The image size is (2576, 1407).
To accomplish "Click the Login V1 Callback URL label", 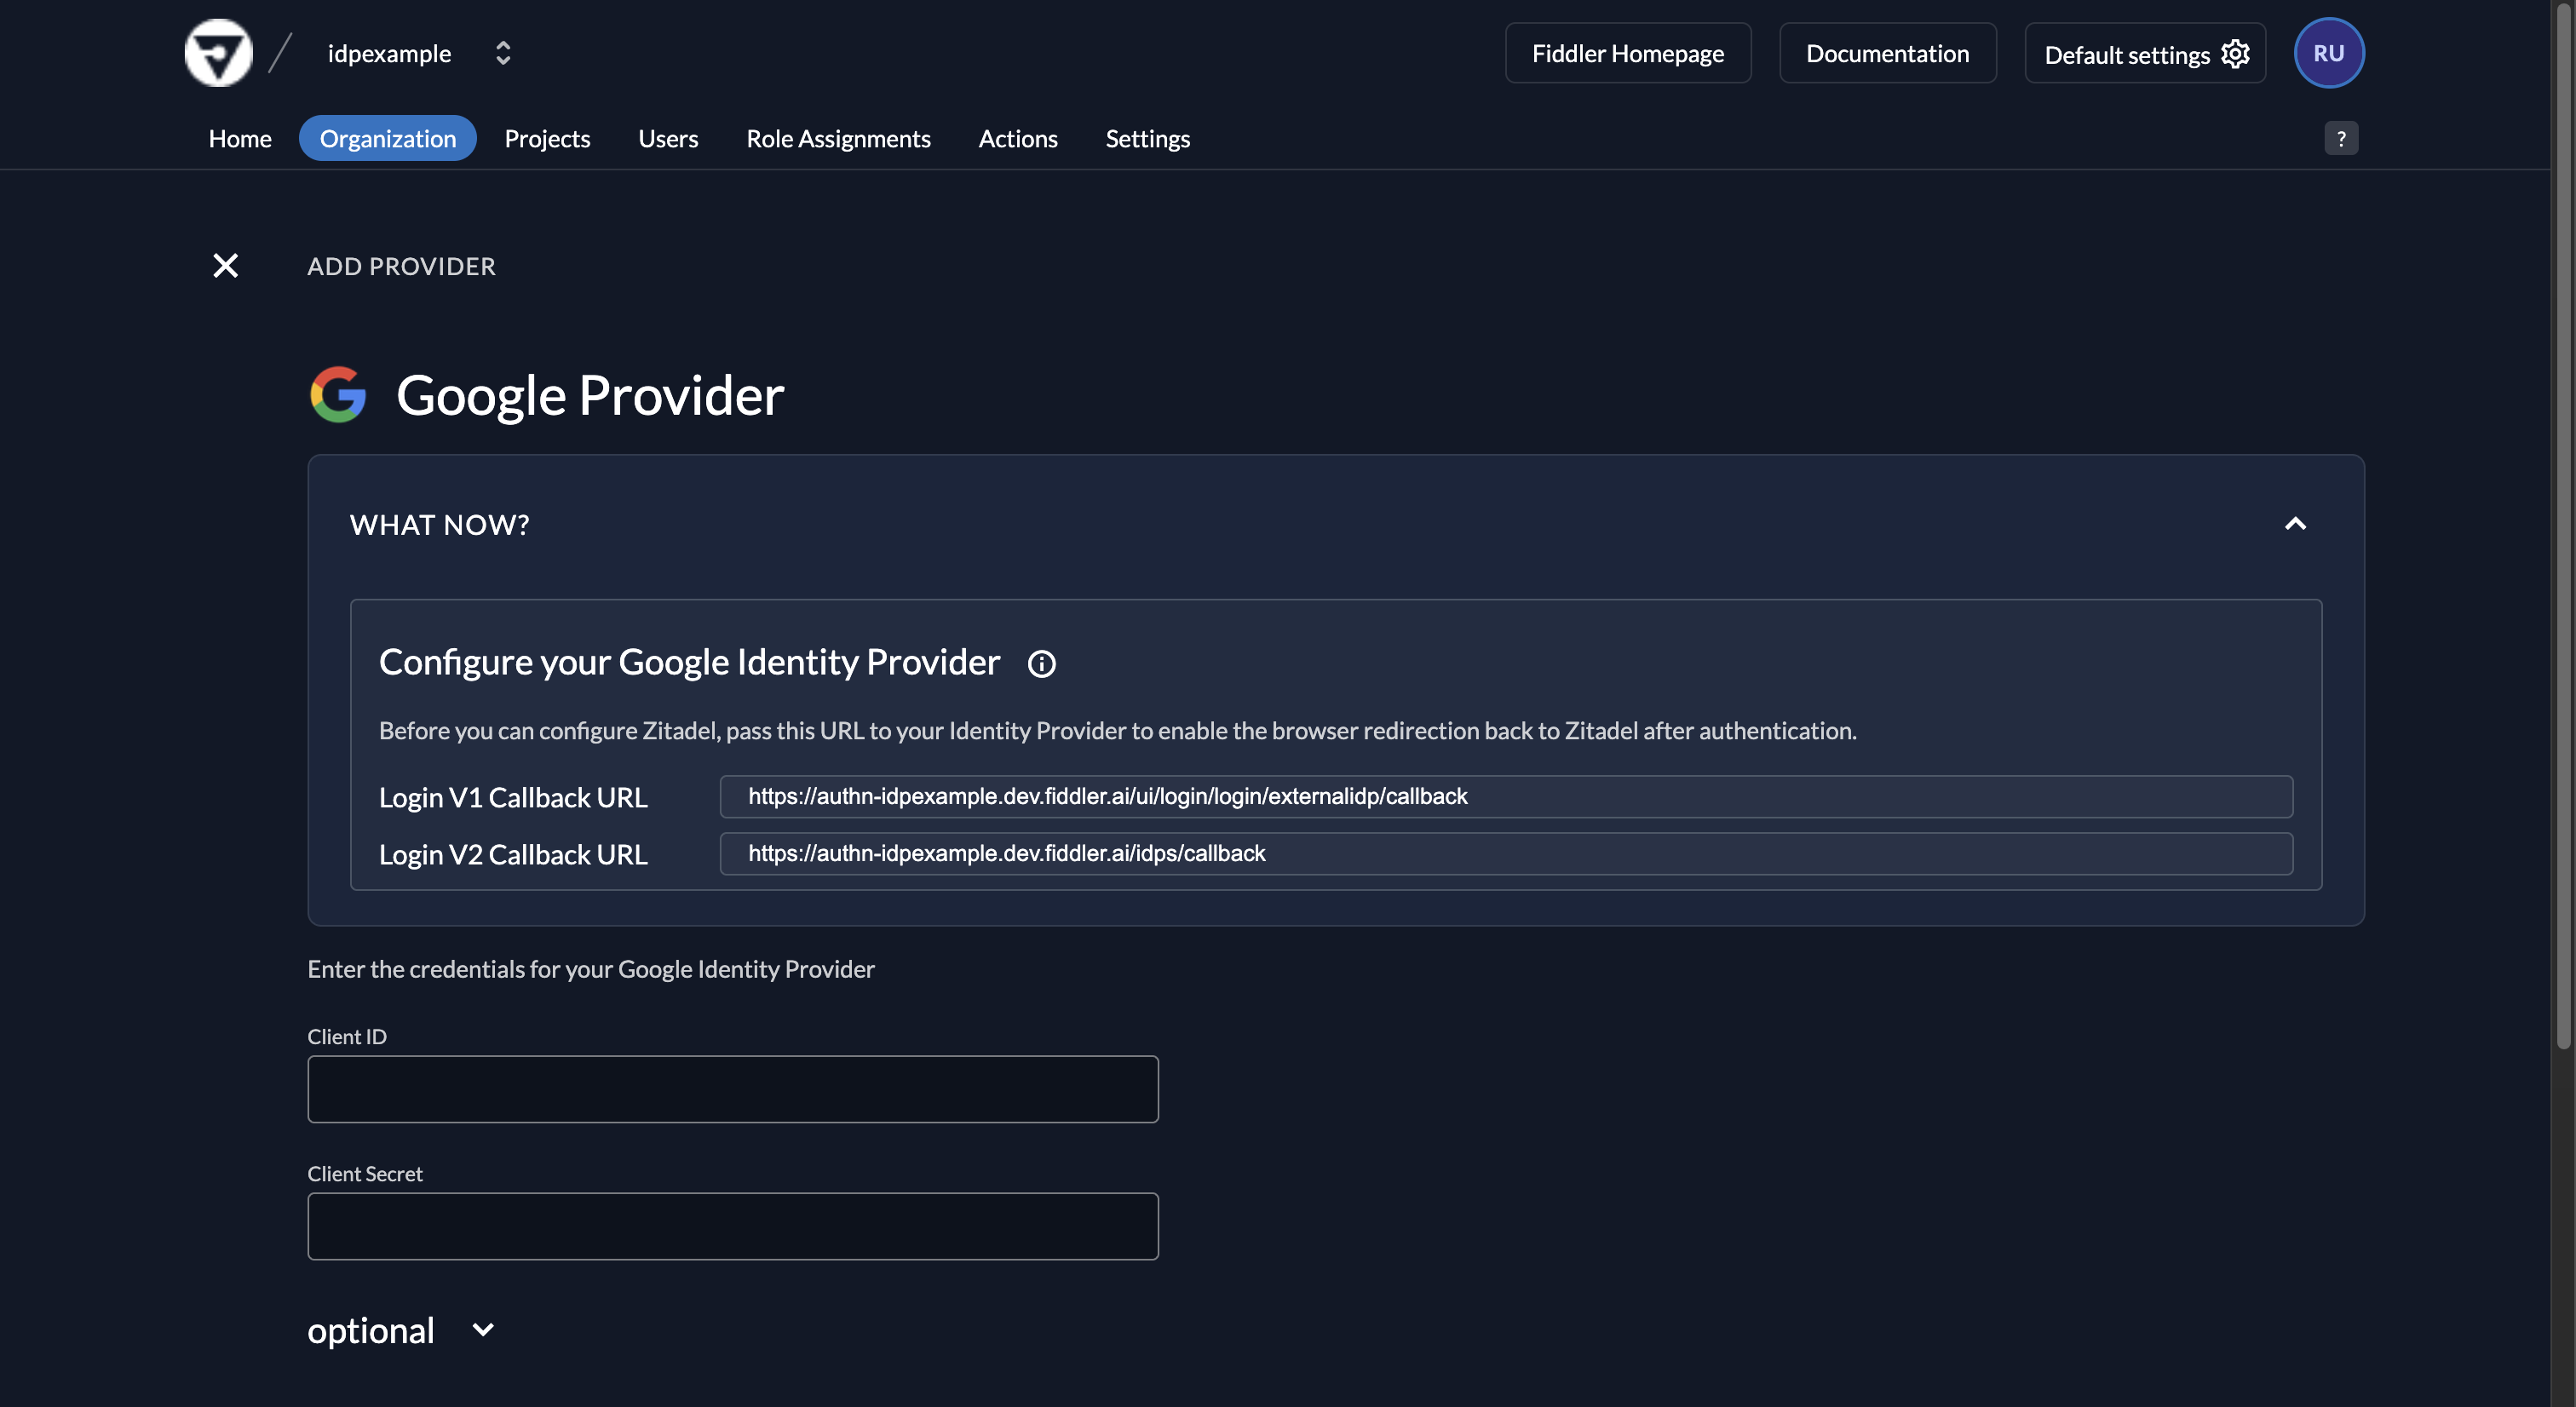I will (x=513, y=797).
